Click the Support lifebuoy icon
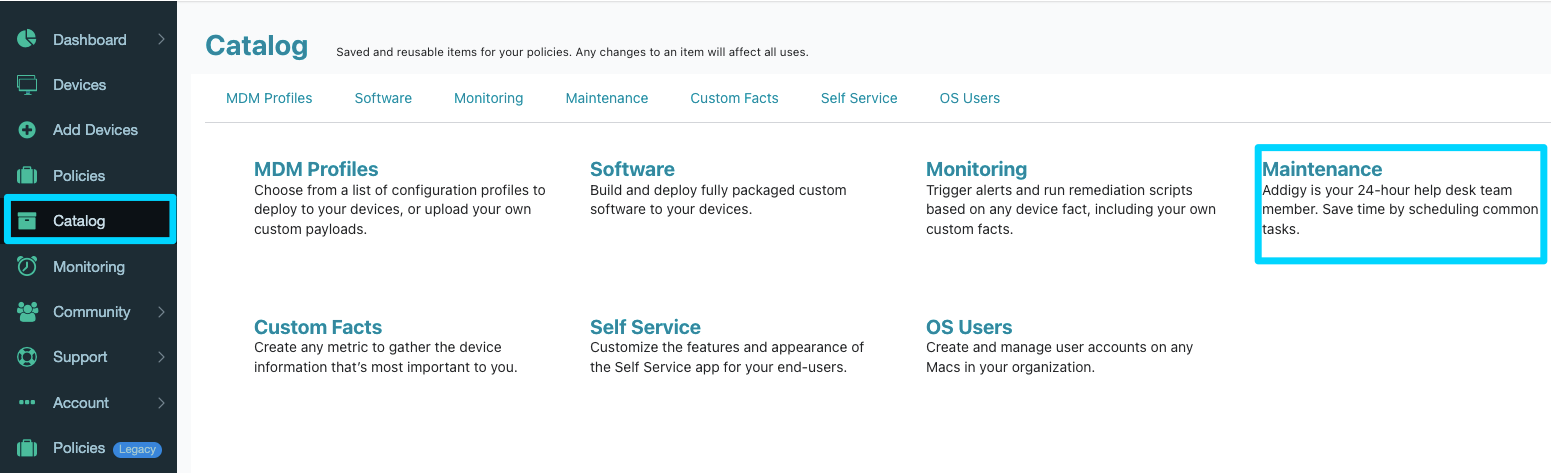This screenshot has width=1551, height=473. pos(27,357)
